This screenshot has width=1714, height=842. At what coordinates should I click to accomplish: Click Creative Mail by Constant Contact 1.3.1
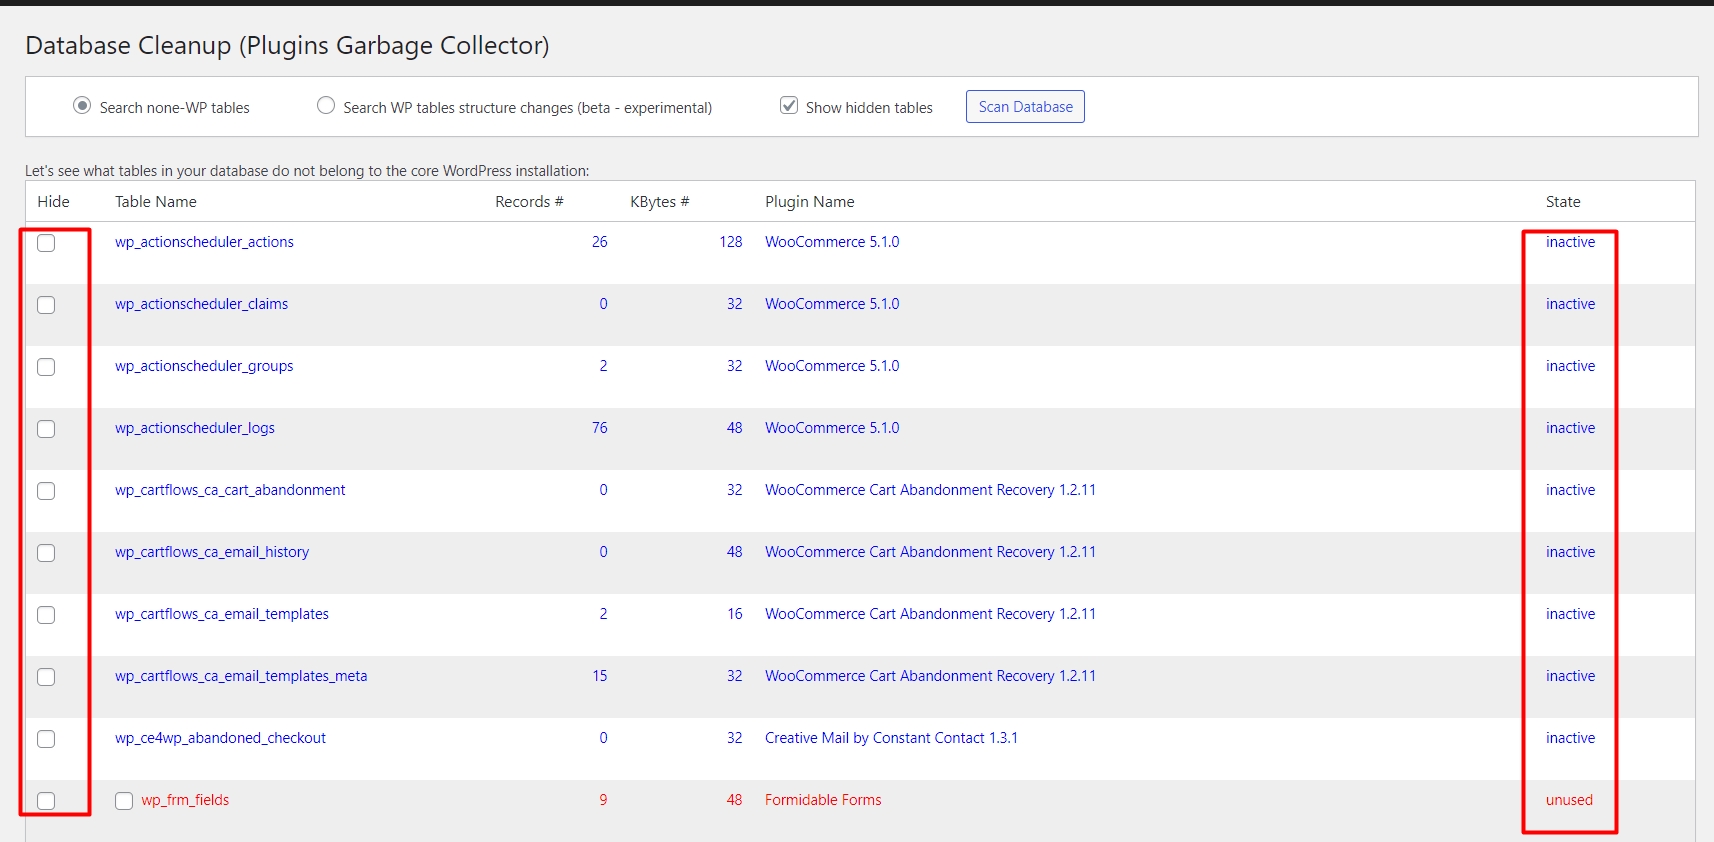coord(891,738)
